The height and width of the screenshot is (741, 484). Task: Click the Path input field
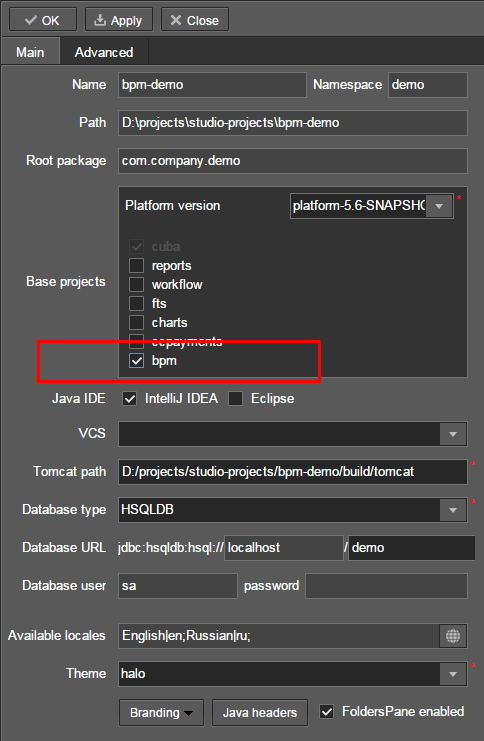click(x=293, y=122)
